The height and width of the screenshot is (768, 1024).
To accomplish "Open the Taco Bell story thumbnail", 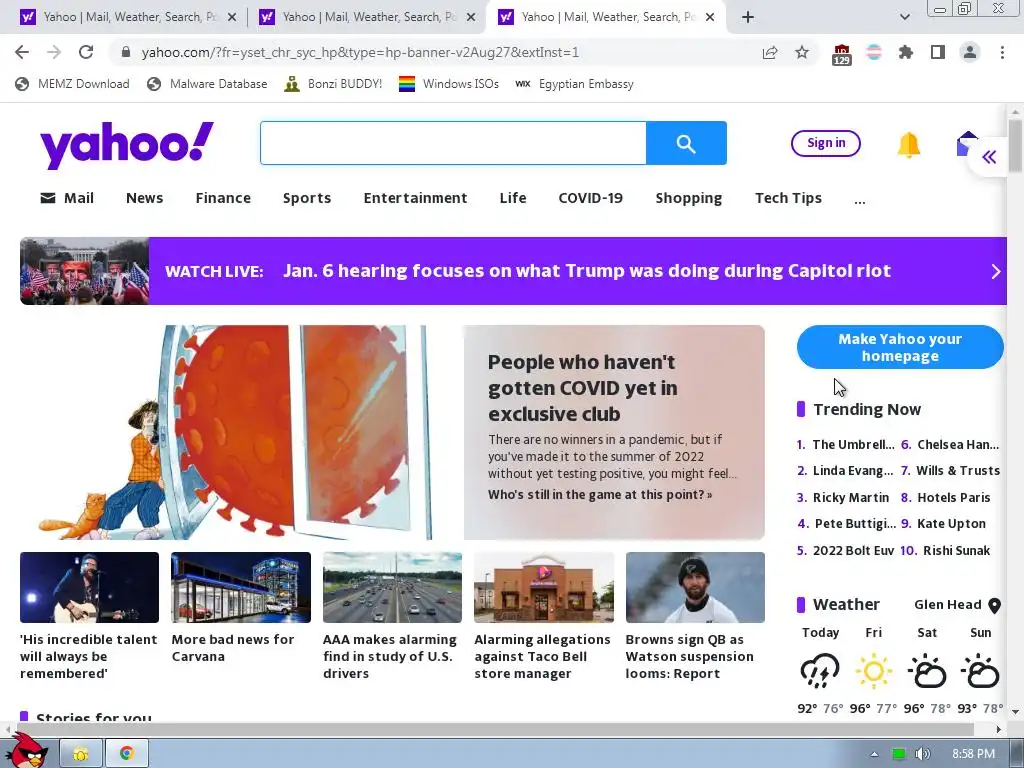I will (x=543, y=587).
